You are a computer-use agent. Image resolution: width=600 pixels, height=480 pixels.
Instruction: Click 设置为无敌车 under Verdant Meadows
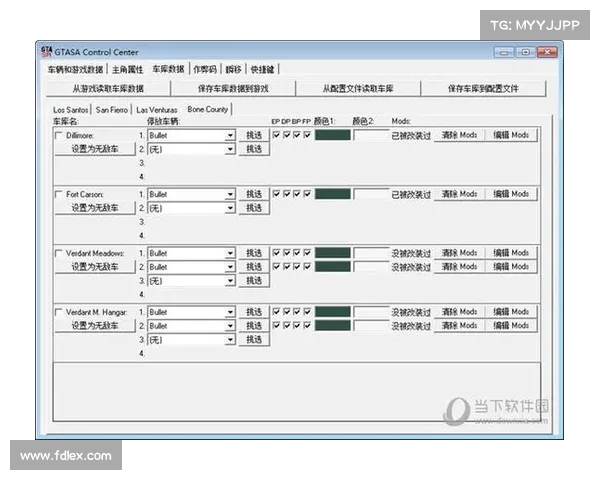point(95,267)
